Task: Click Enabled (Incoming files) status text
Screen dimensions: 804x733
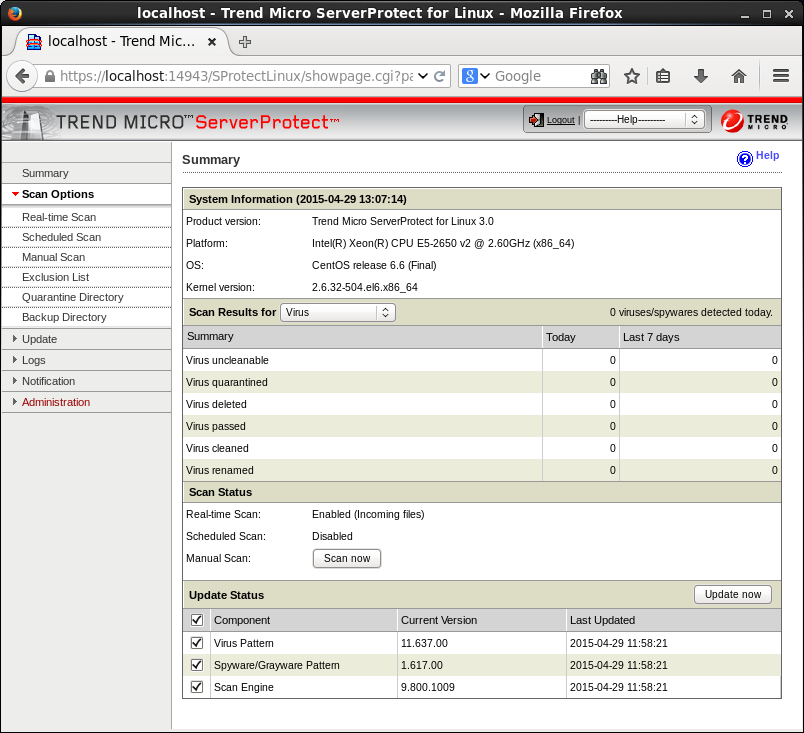Action: [368, 514]
